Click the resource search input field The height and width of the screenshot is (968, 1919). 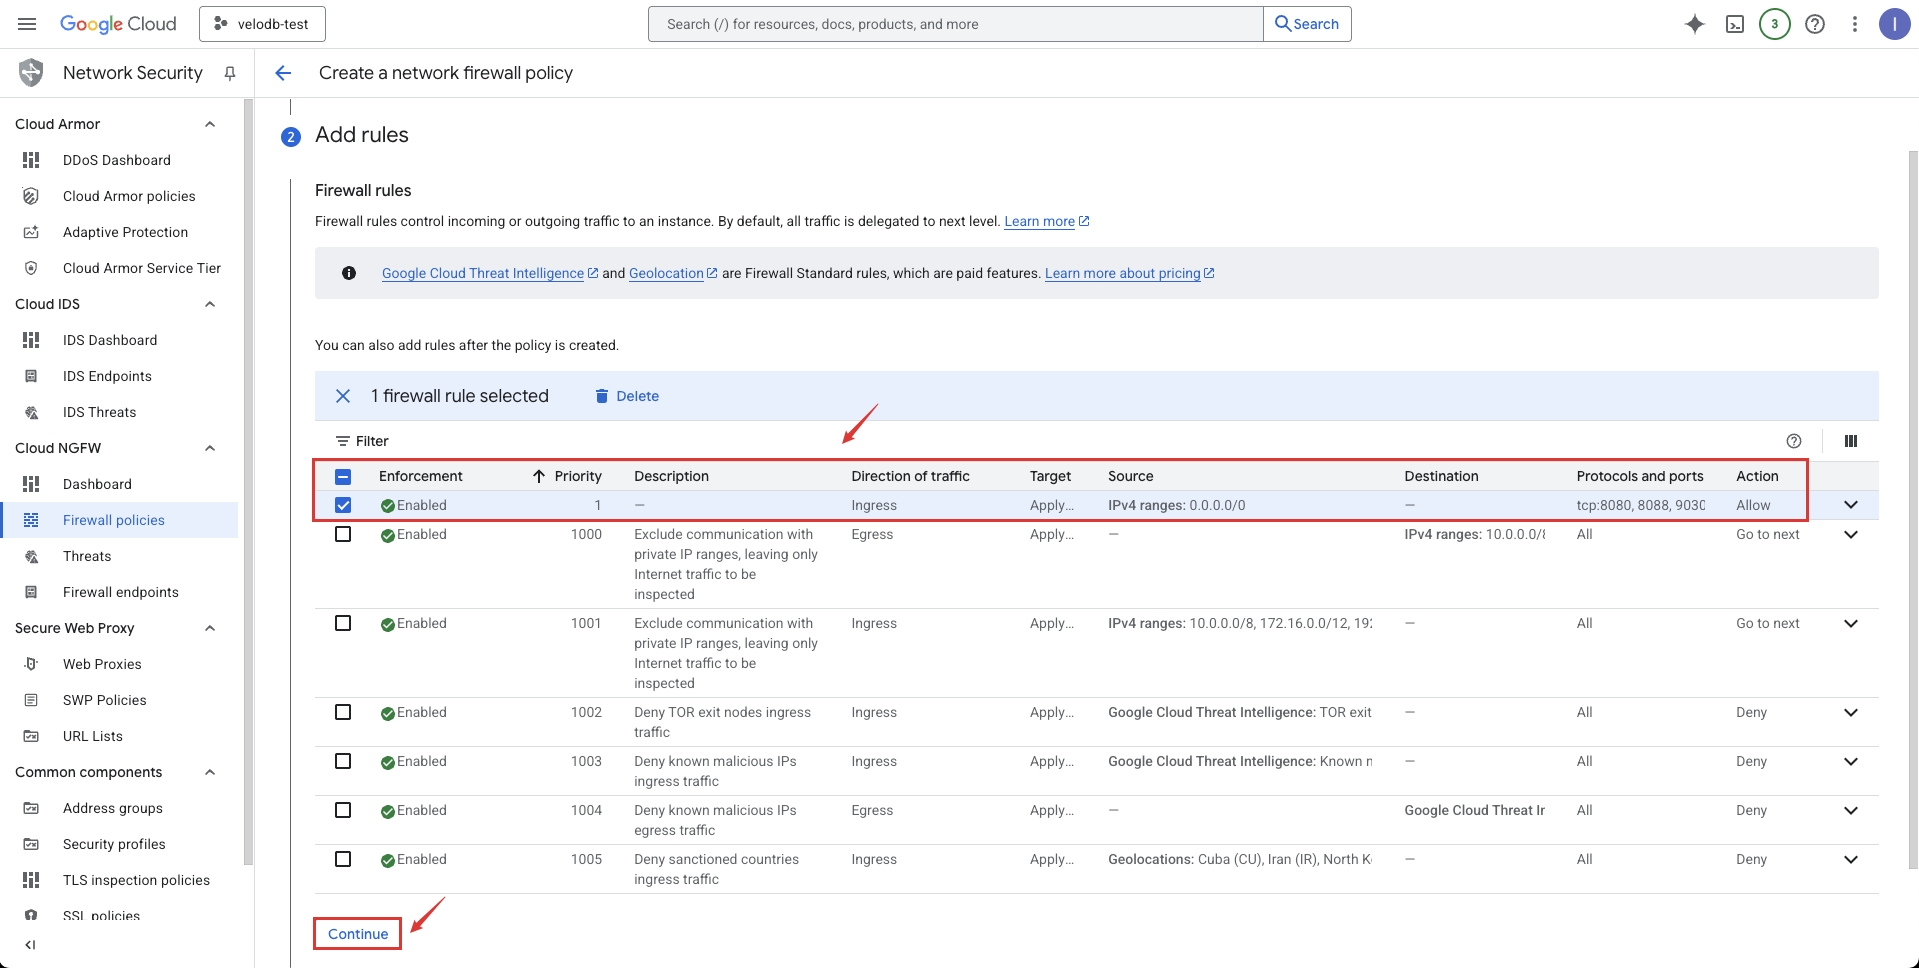click(x=955, y=24)
